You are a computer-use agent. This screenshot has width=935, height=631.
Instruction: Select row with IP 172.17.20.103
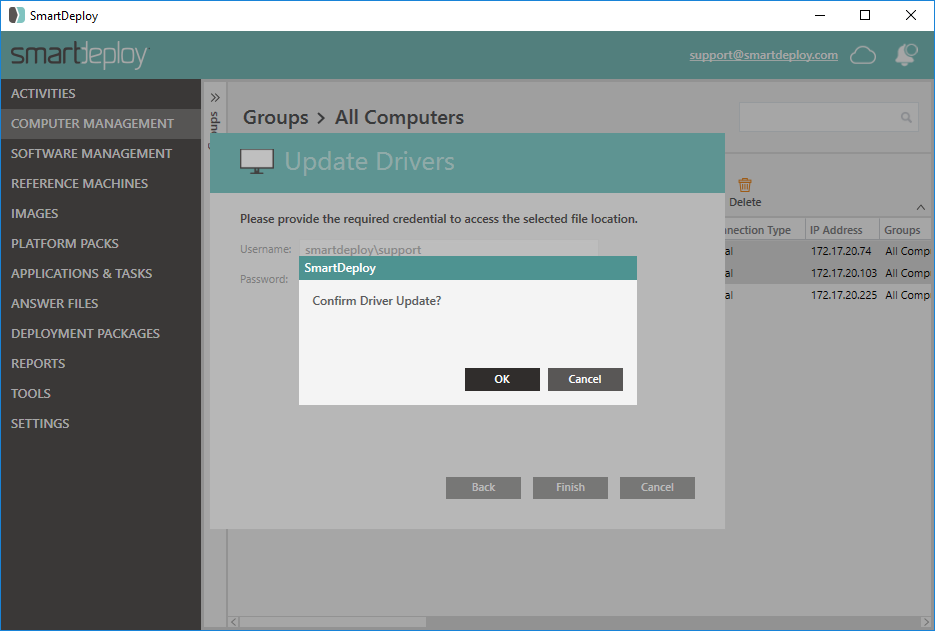tap(828, 273)
